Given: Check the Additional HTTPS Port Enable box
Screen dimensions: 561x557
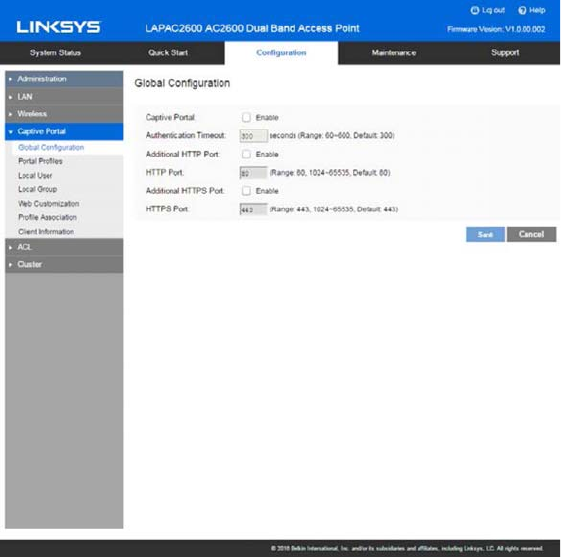Looking at the screenshot, I should [246, 191].
